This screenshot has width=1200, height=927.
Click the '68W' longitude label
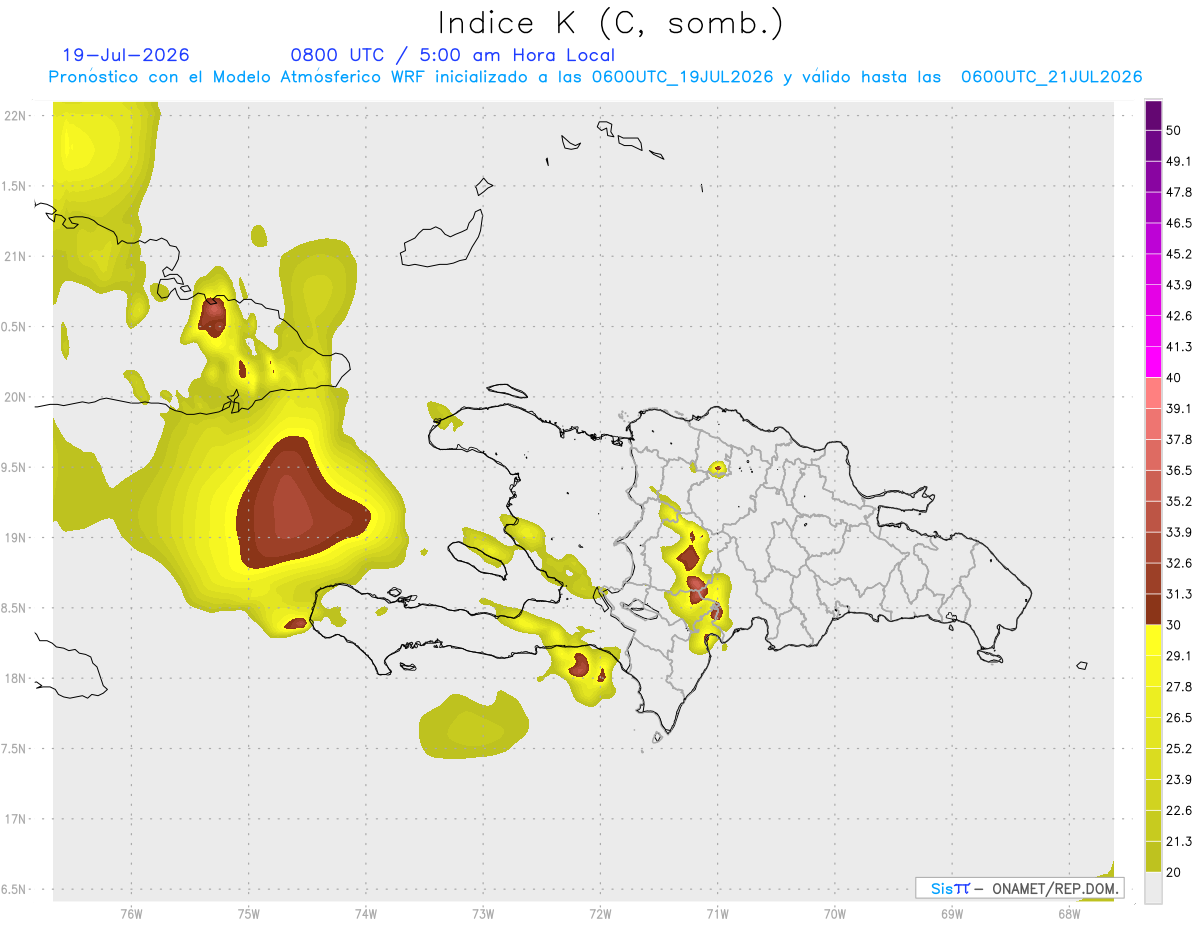tap(1068, 914)
